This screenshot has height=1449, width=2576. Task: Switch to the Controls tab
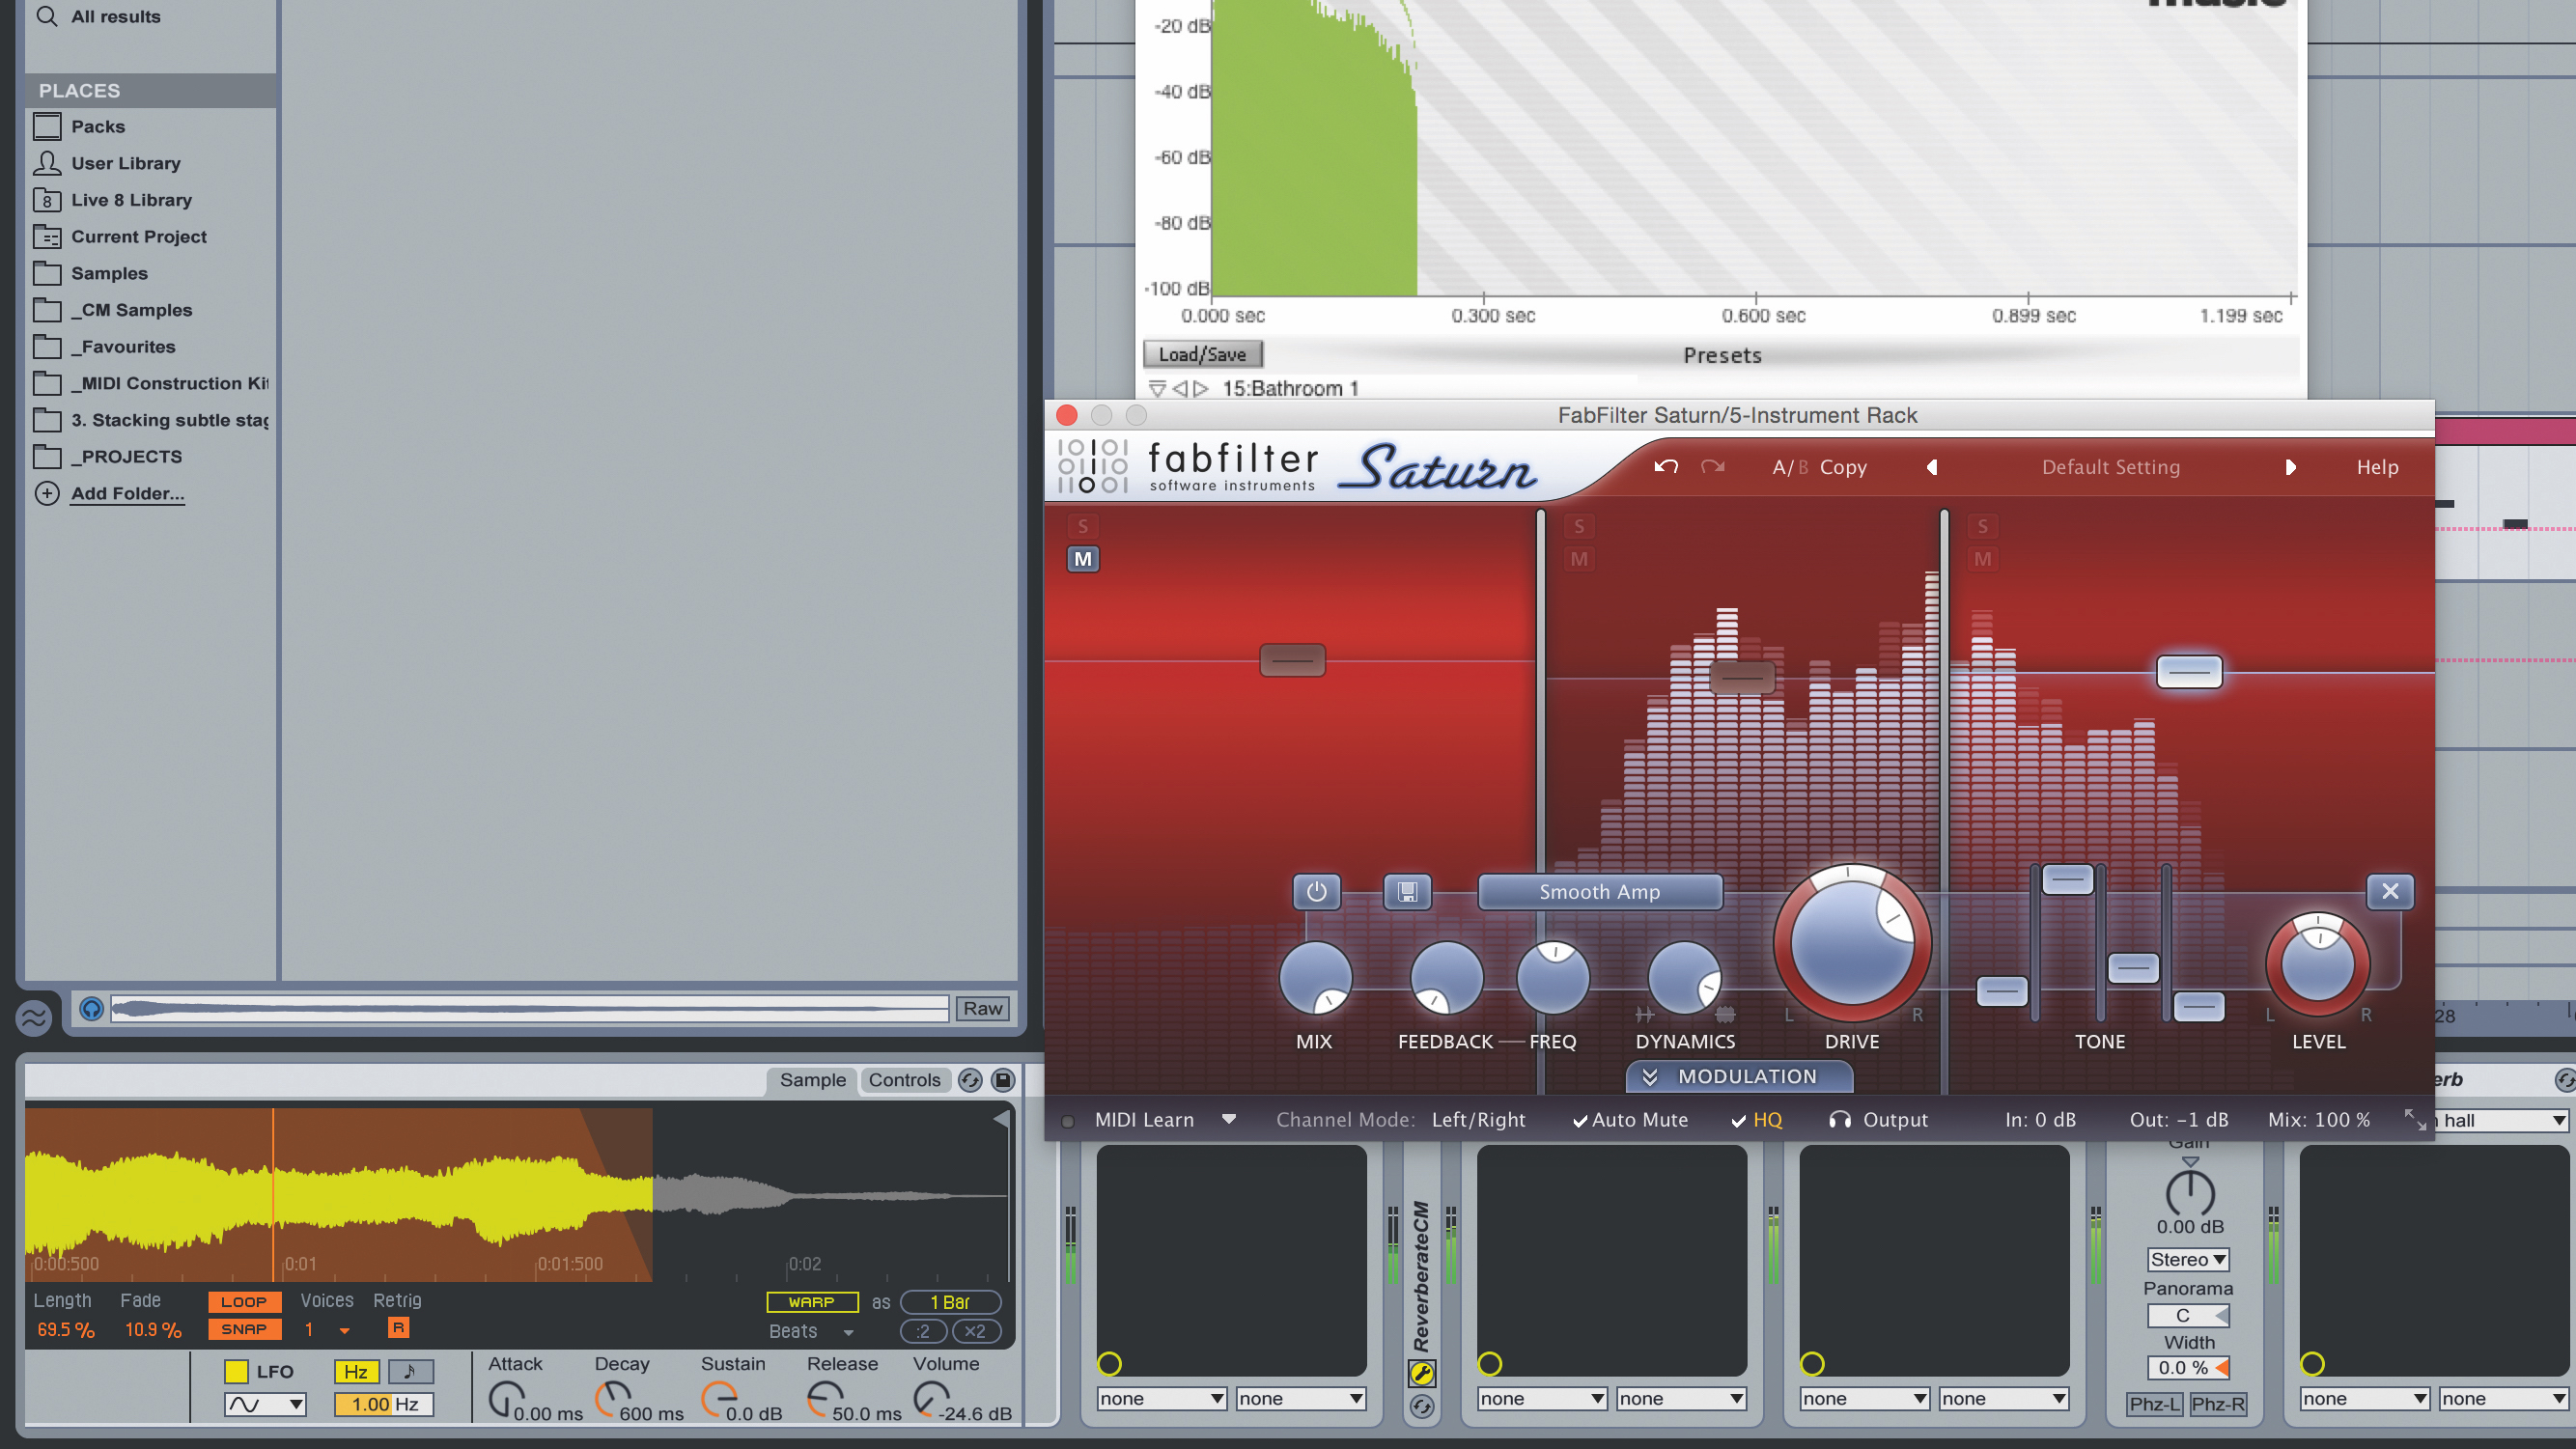pos(904,1080)
